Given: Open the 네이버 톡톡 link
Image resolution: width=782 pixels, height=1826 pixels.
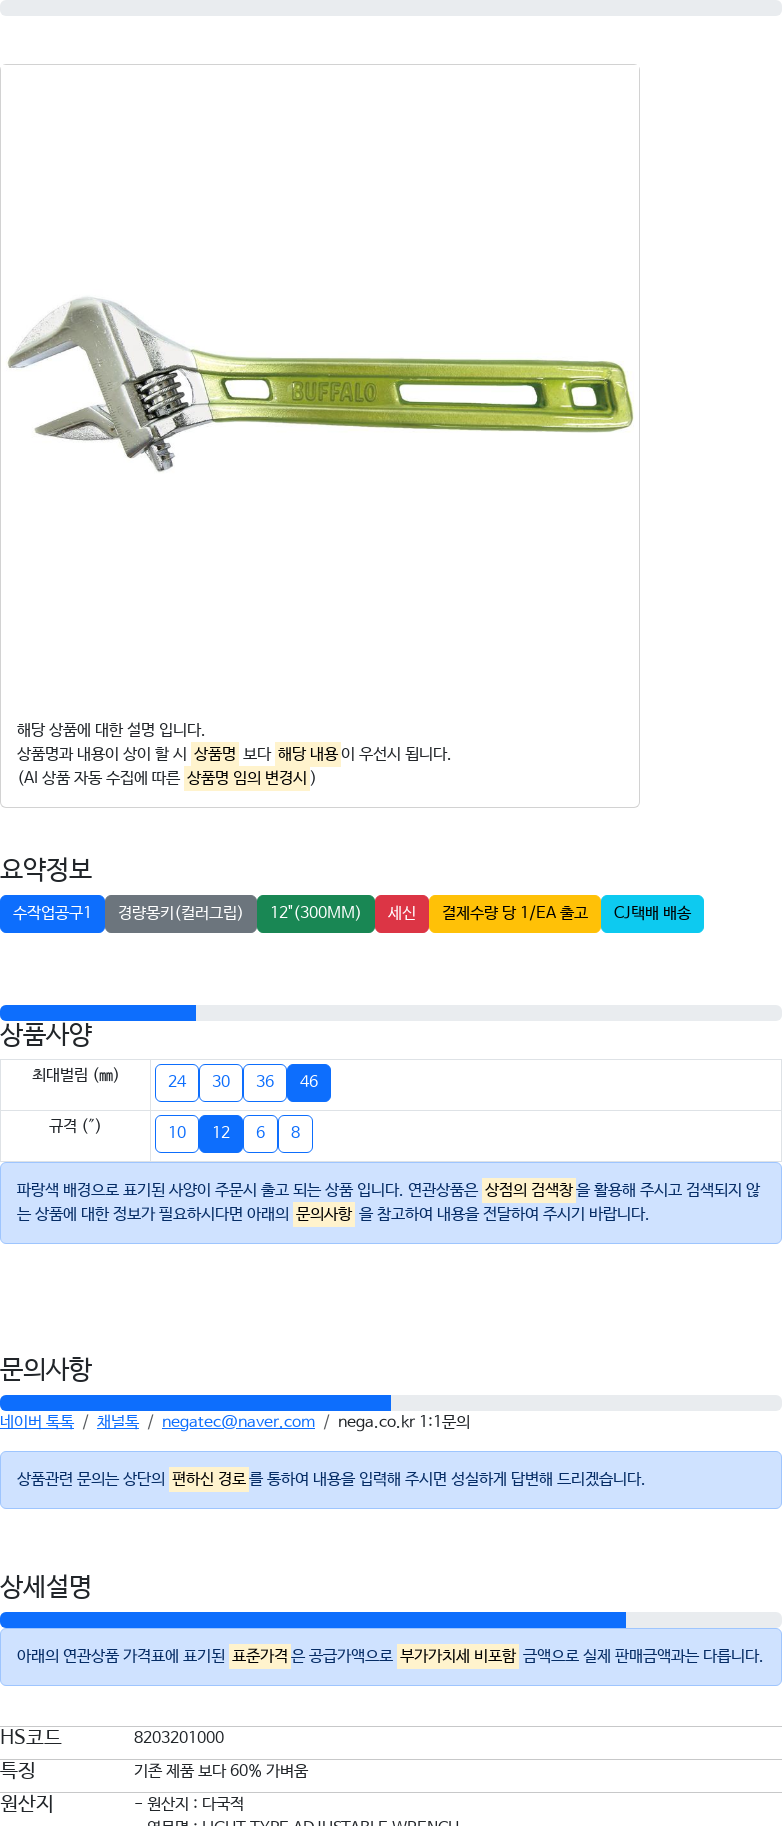Looking at the screenshot, I should (x=37, y=1422).
